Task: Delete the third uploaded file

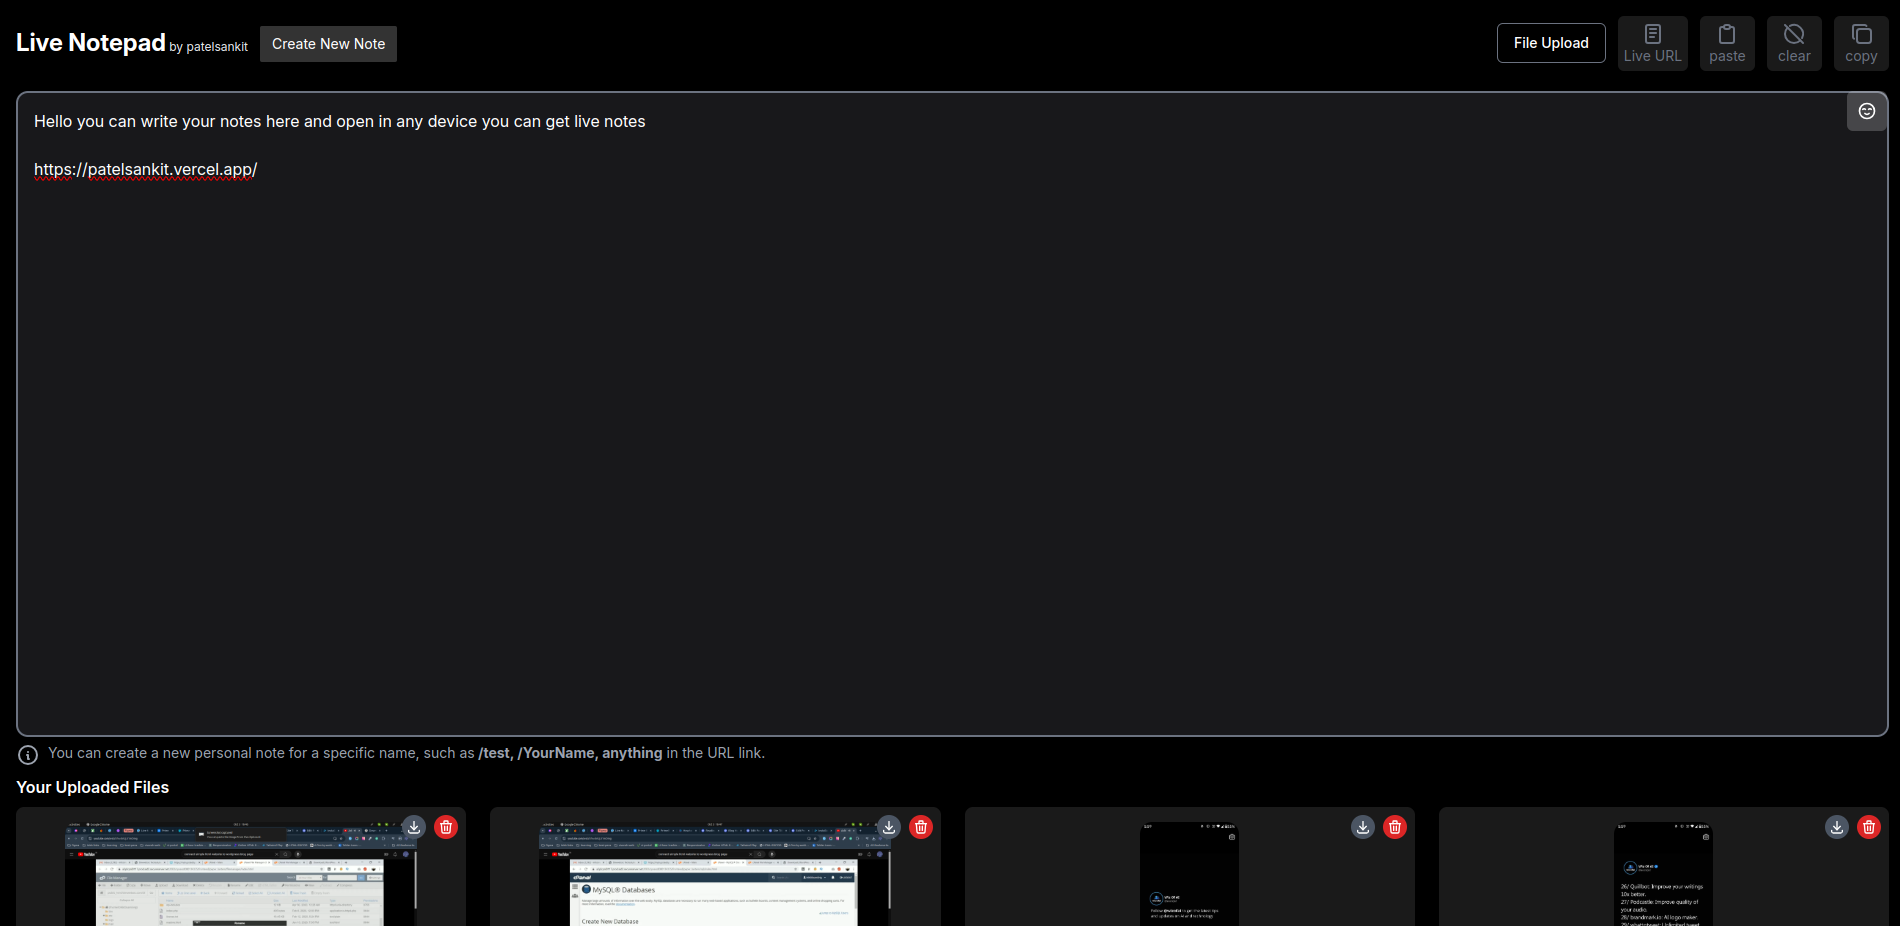Action: tap(1395, 827)
